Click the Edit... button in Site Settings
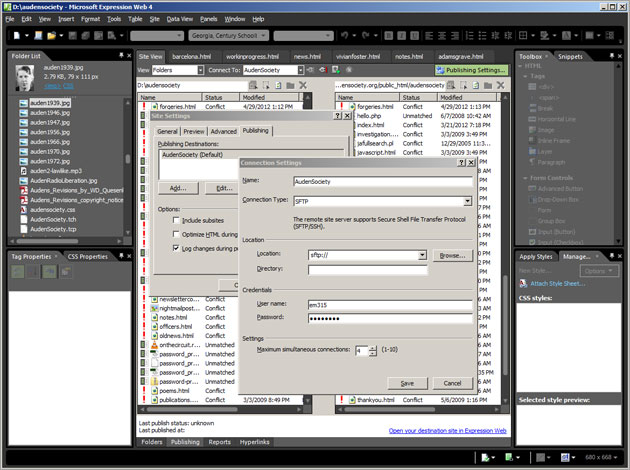Screen dimensions: 630x470 pos(223,188)
